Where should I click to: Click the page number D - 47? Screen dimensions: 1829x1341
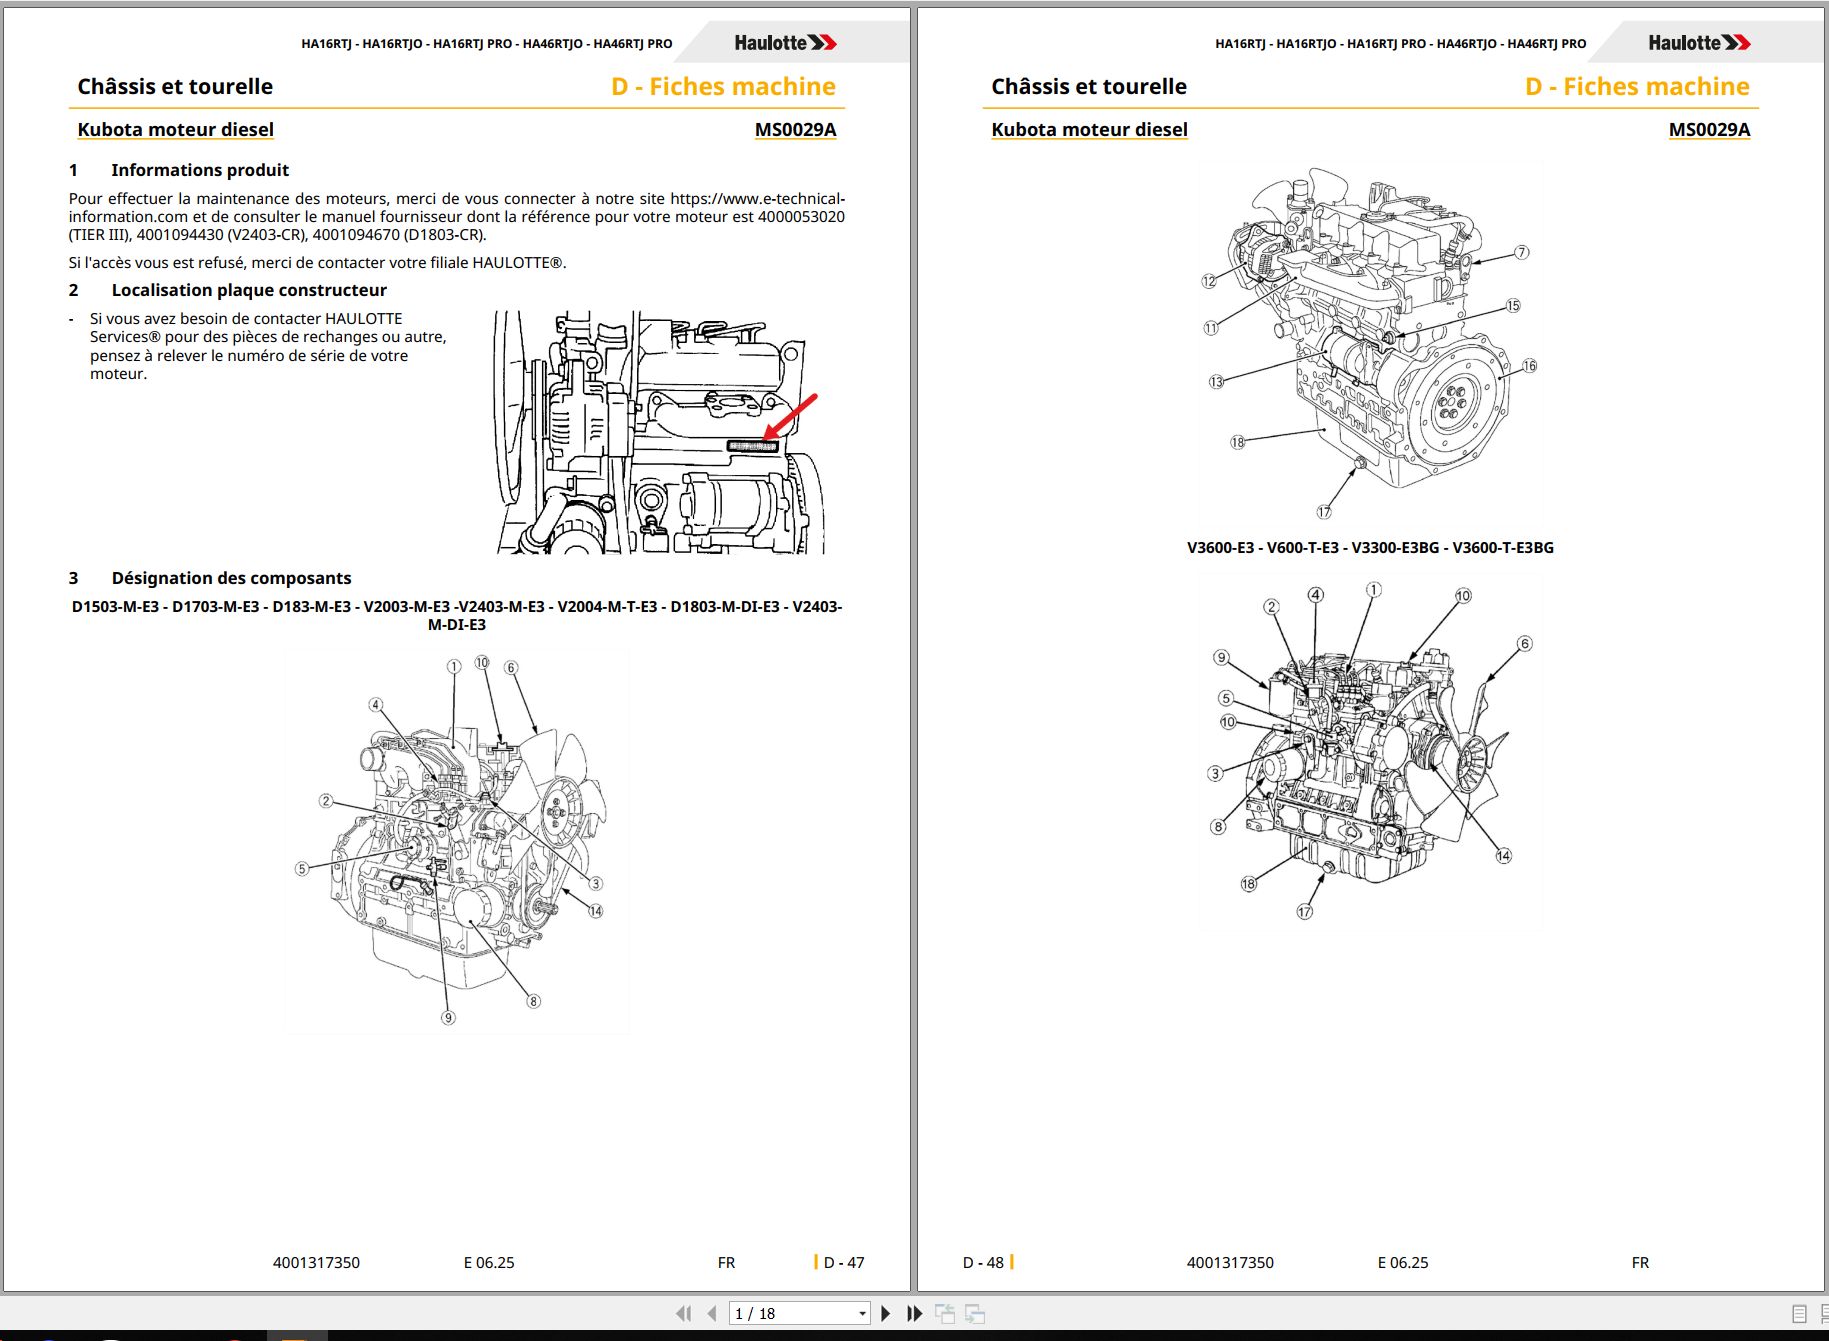843,1262
